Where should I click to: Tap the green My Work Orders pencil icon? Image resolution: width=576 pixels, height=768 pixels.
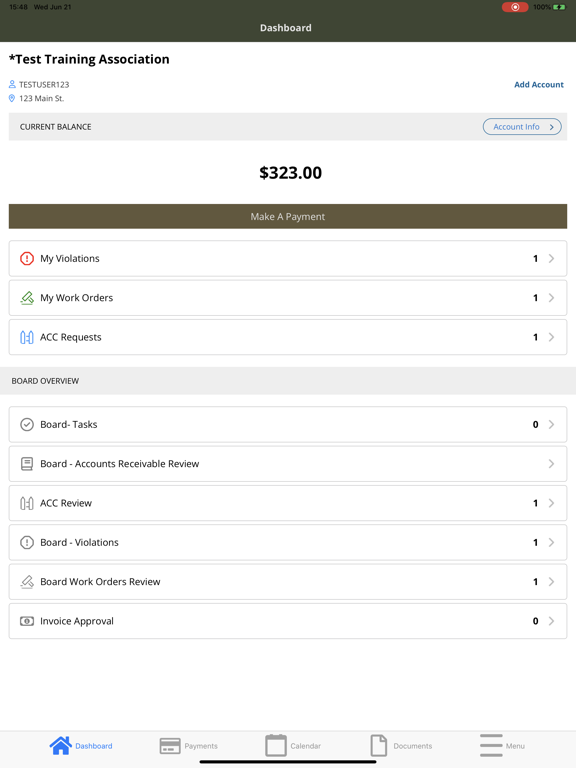pyautogui.click(x=27, y=298)
